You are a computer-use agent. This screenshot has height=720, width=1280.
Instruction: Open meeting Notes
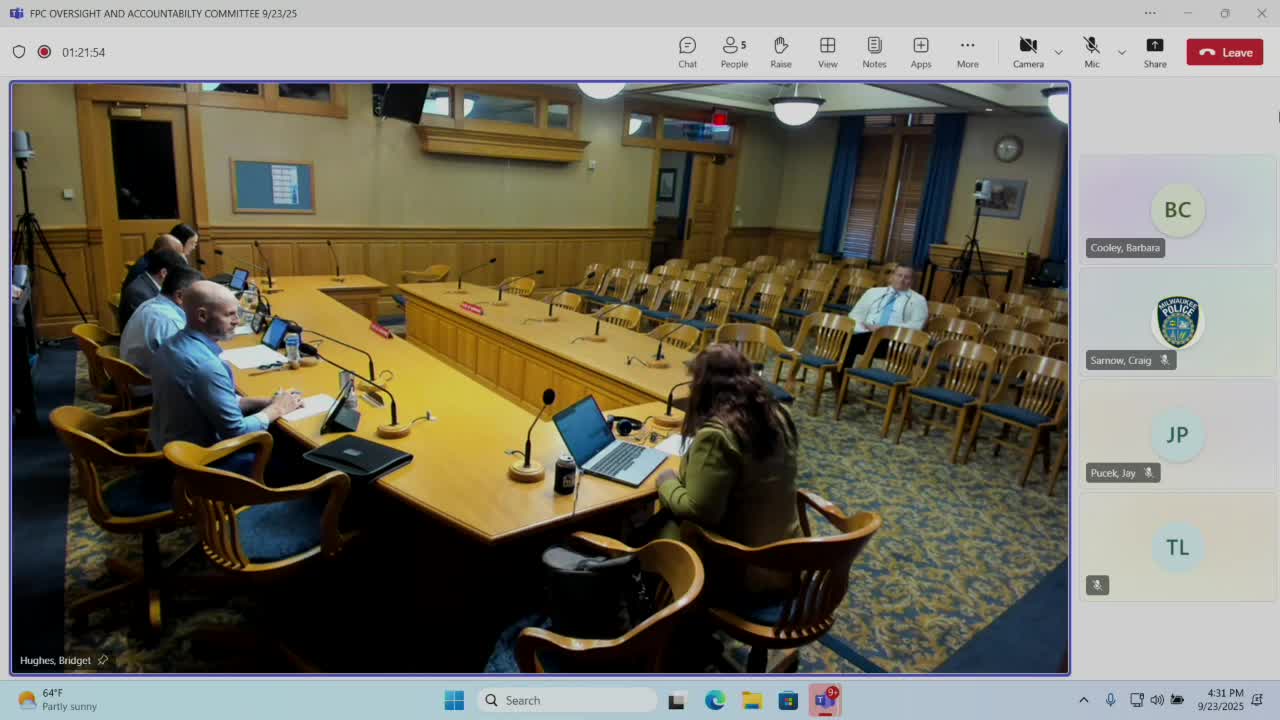tap(874, 52)
